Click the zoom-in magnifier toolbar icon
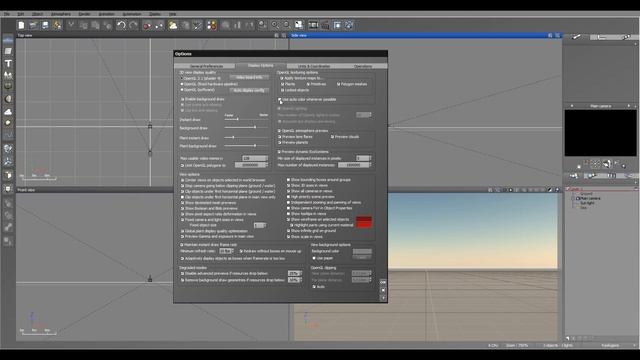Screen dimensions: 640x360 tap(275, 25)
